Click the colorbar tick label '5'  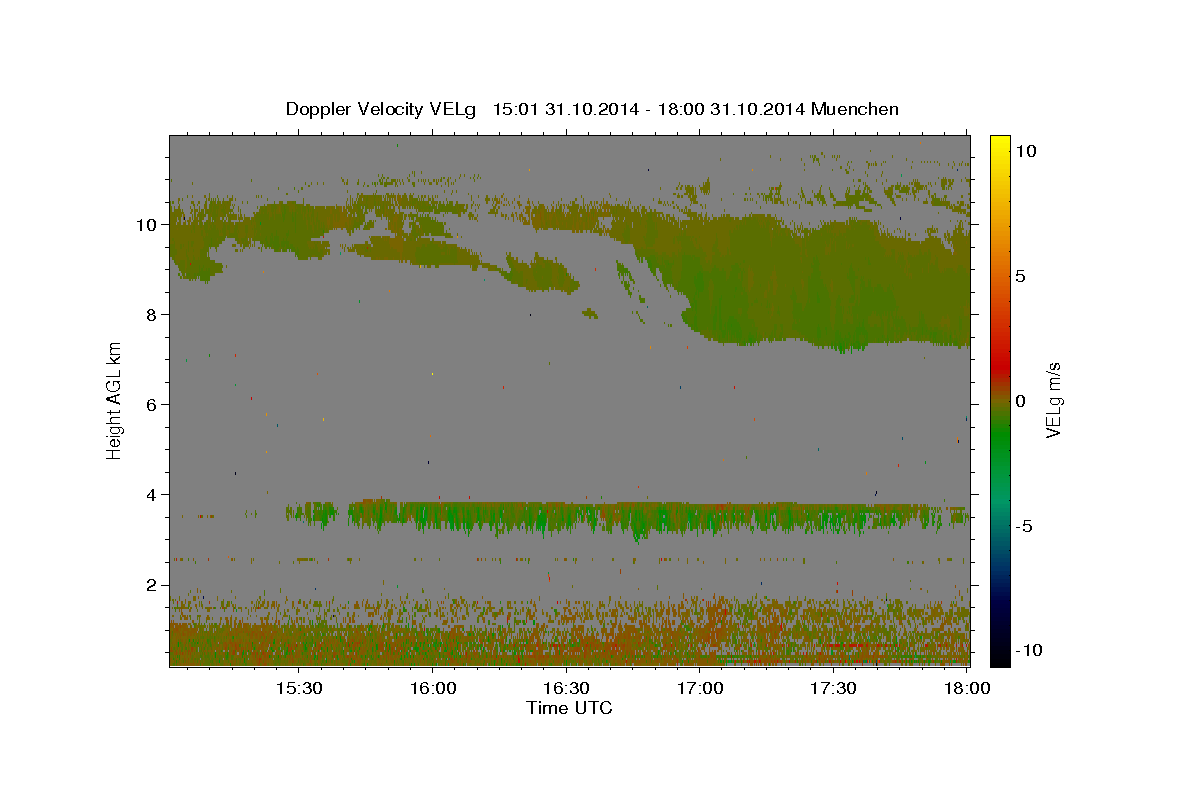[1021, 276]
